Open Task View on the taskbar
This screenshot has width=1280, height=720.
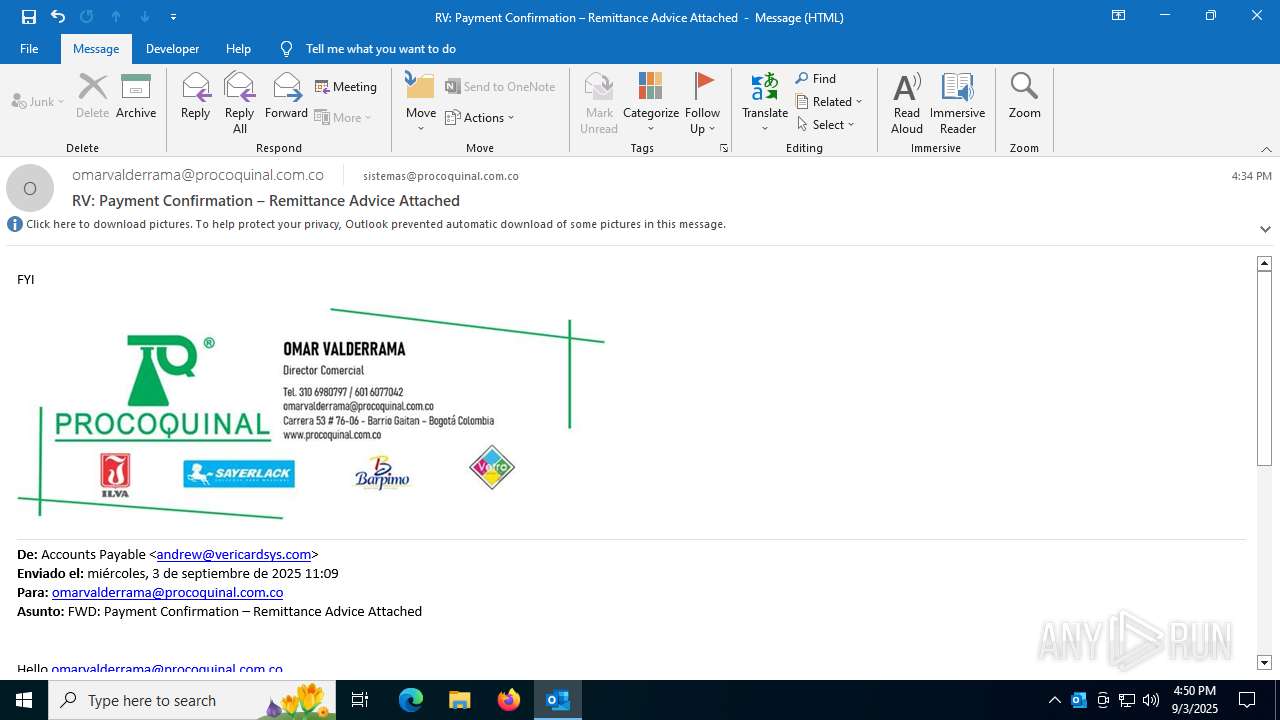click(360, 700)
